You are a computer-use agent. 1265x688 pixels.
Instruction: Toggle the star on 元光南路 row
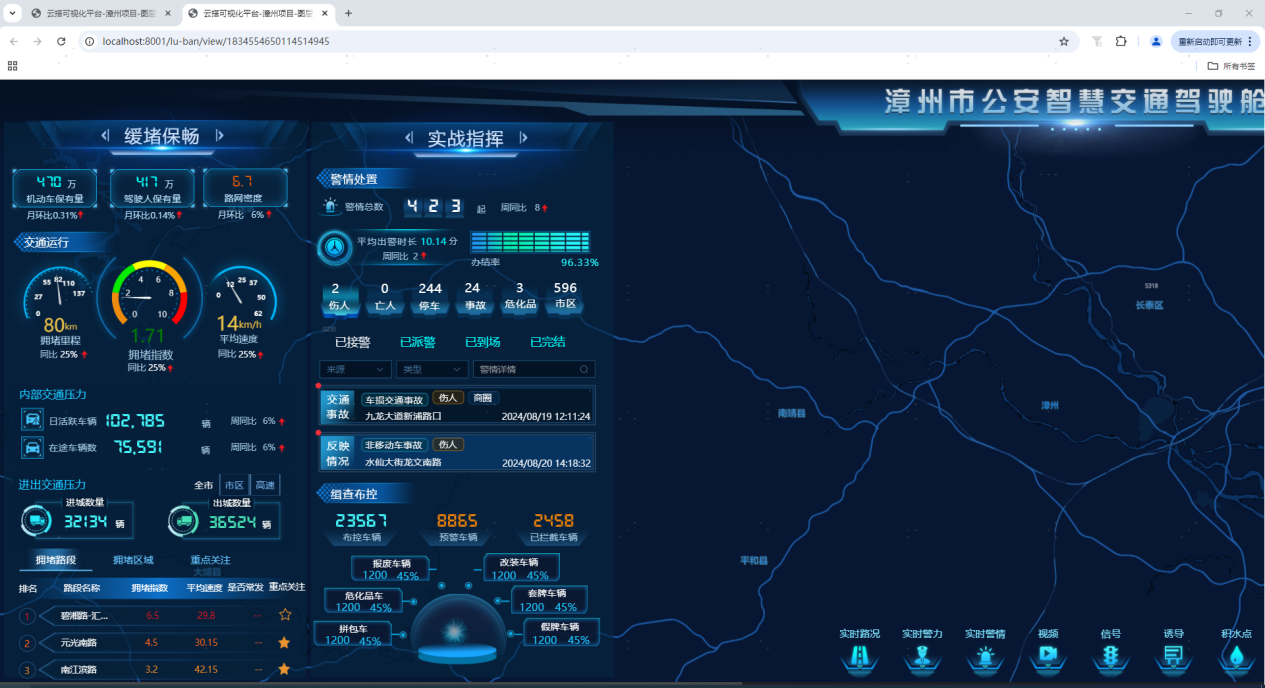coord(285,642)
